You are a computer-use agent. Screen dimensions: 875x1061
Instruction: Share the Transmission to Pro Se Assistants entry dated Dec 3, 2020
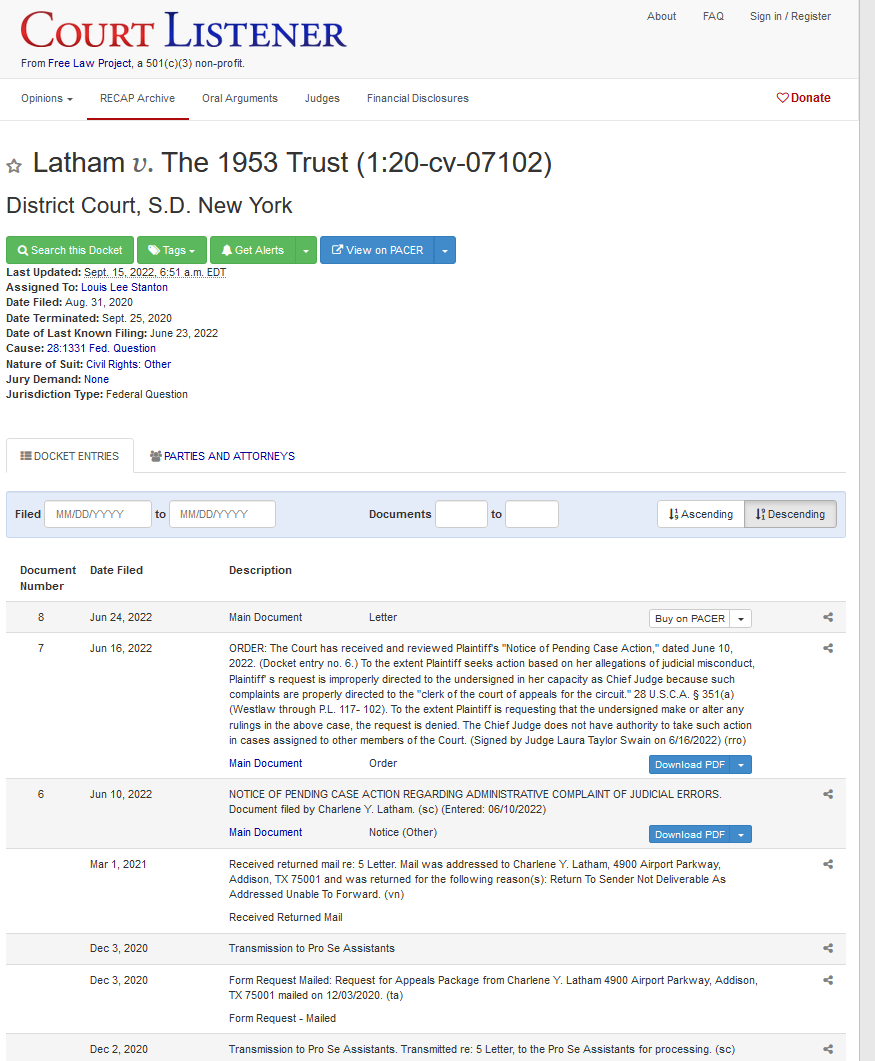(x=828, y=949)
